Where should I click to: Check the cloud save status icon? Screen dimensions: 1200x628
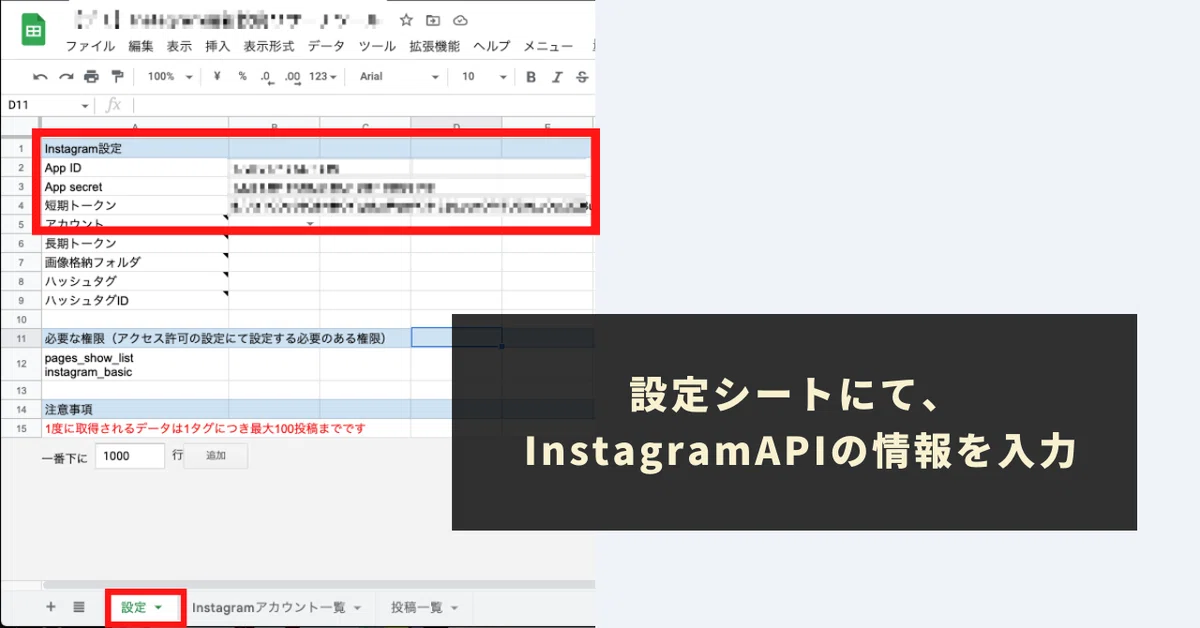point(460,20)
